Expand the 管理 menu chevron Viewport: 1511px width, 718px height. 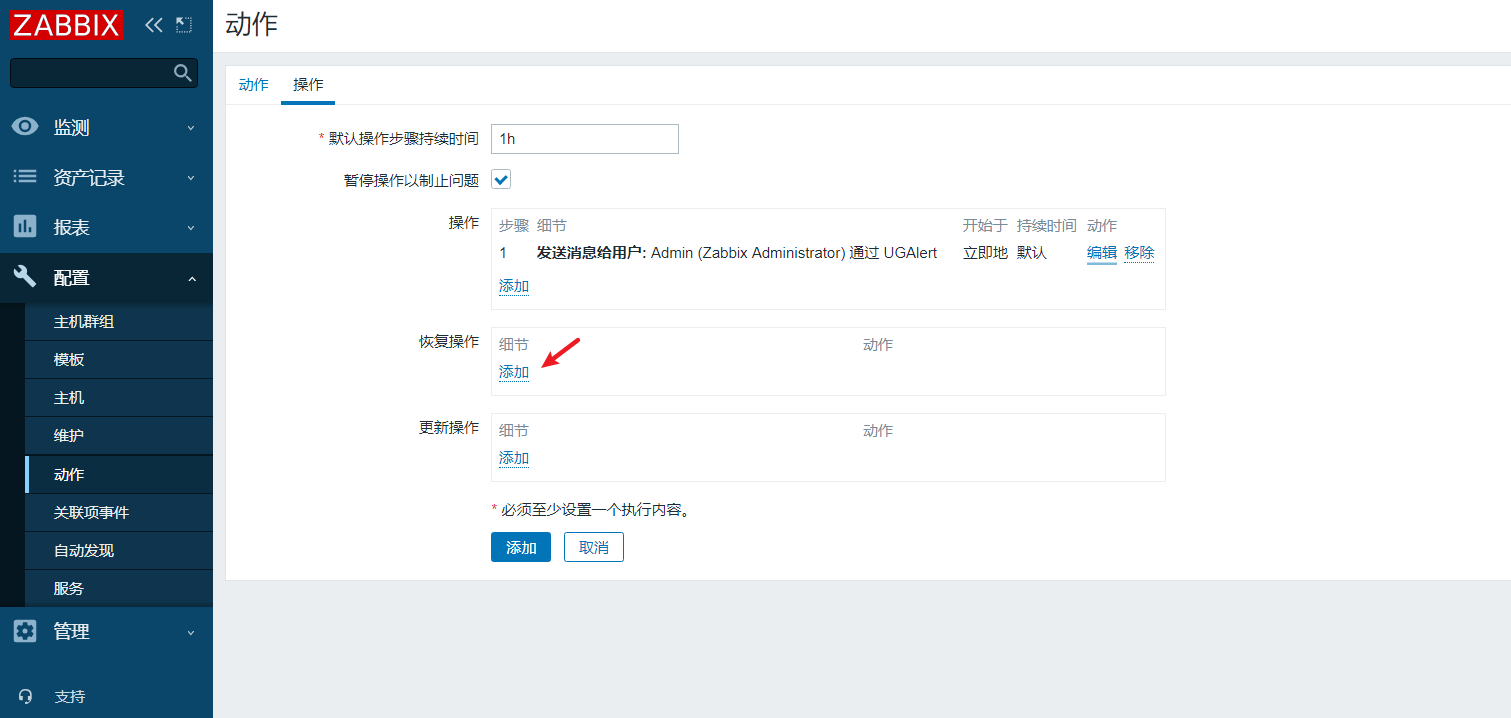(191, 632)
